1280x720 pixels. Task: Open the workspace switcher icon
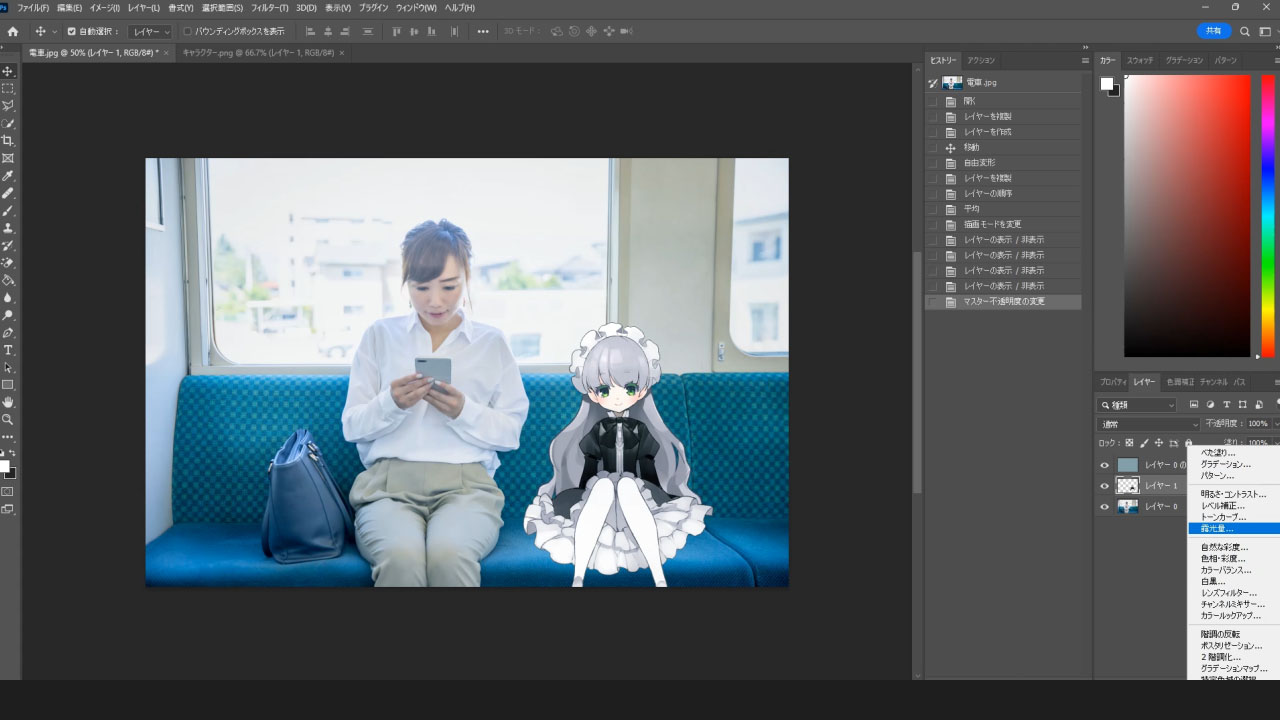(x=1266, y=31)
